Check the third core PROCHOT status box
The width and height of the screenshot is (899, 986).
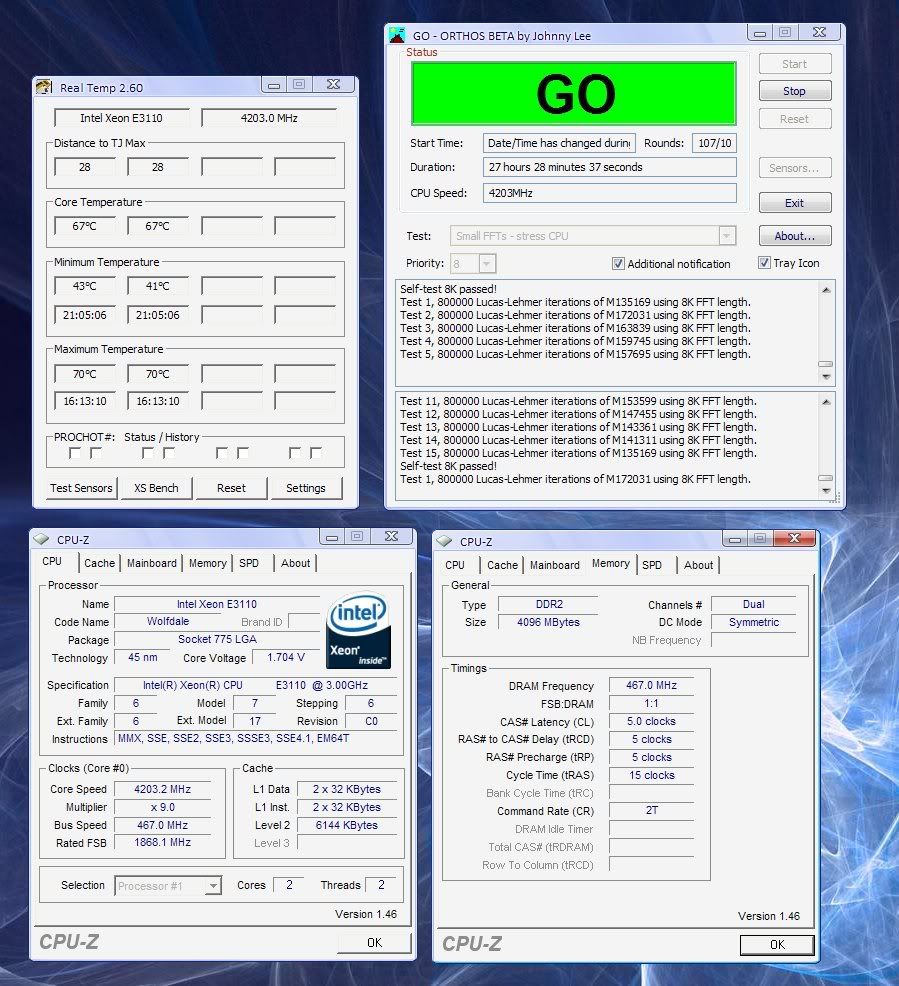tap(221, 453)
